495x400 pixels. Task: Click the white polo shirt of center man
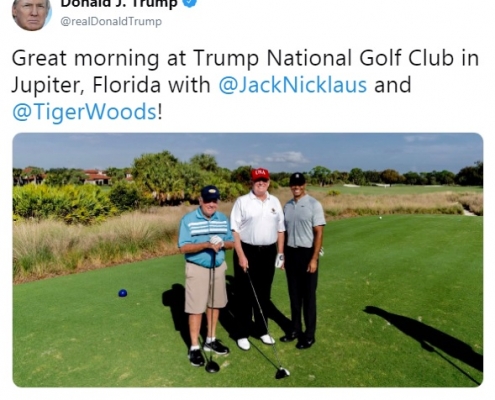coord(257,218)
